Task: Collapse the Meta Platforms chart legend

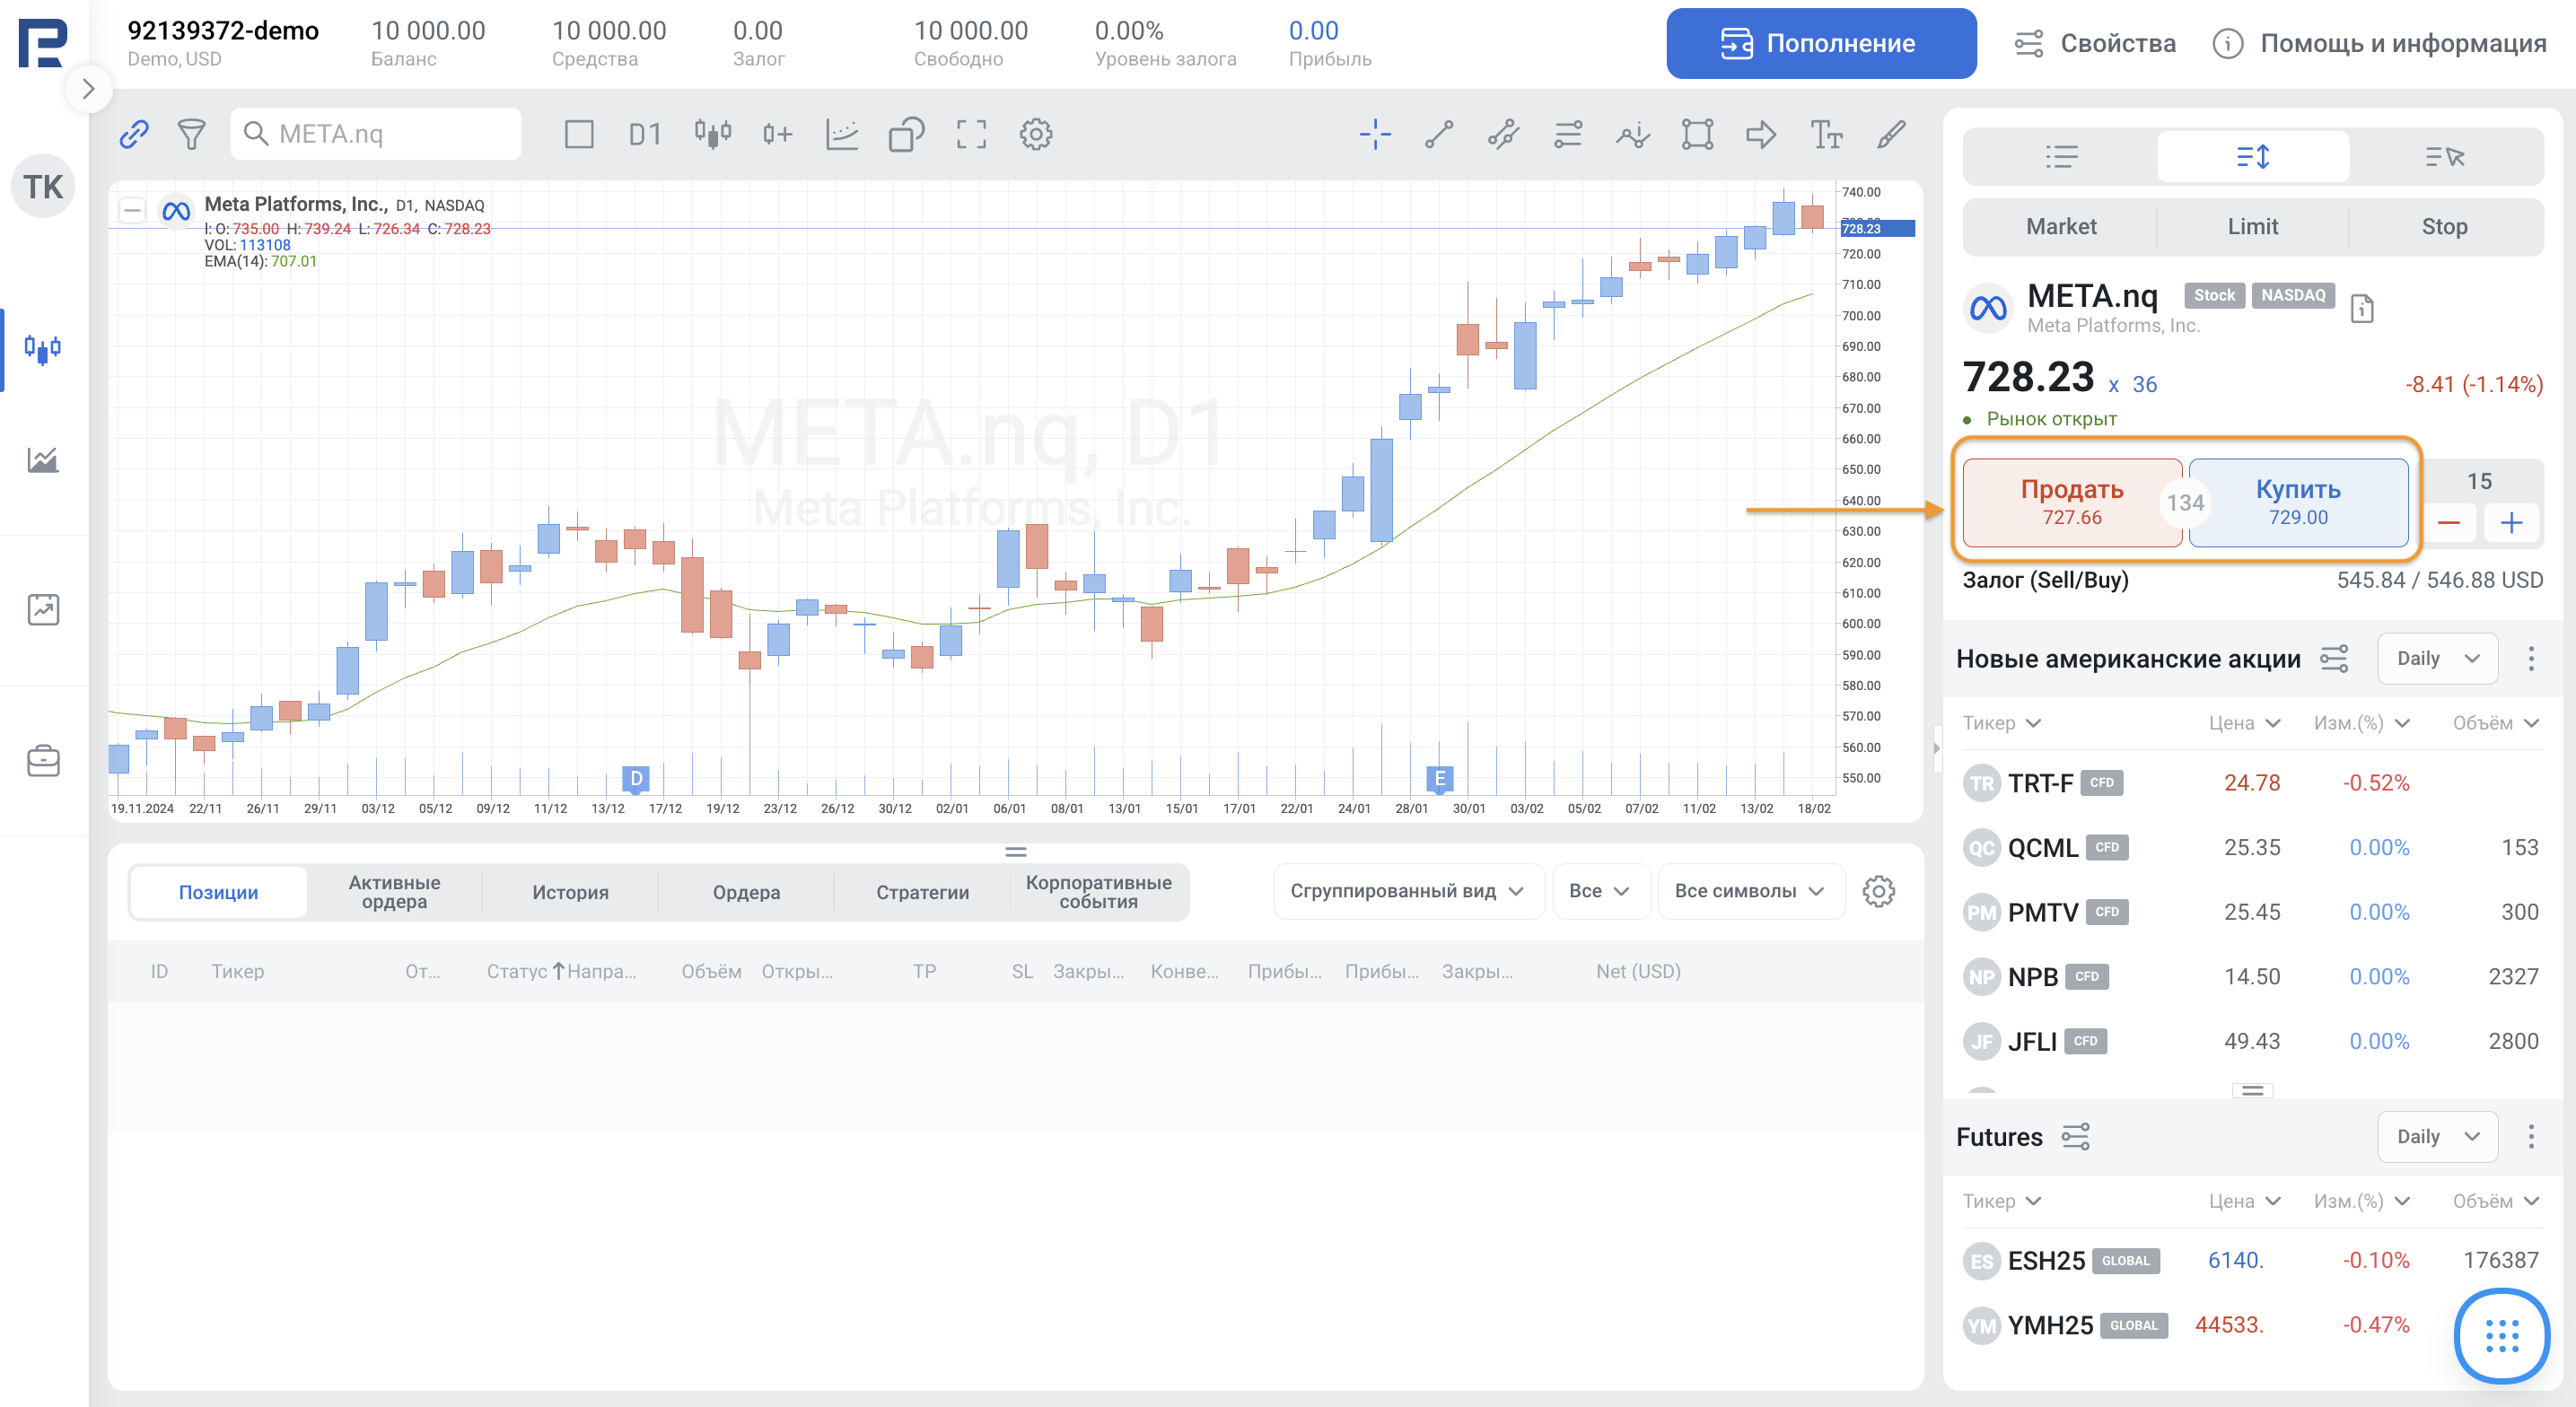Action: pyautogui.click(x=132, y=210)
